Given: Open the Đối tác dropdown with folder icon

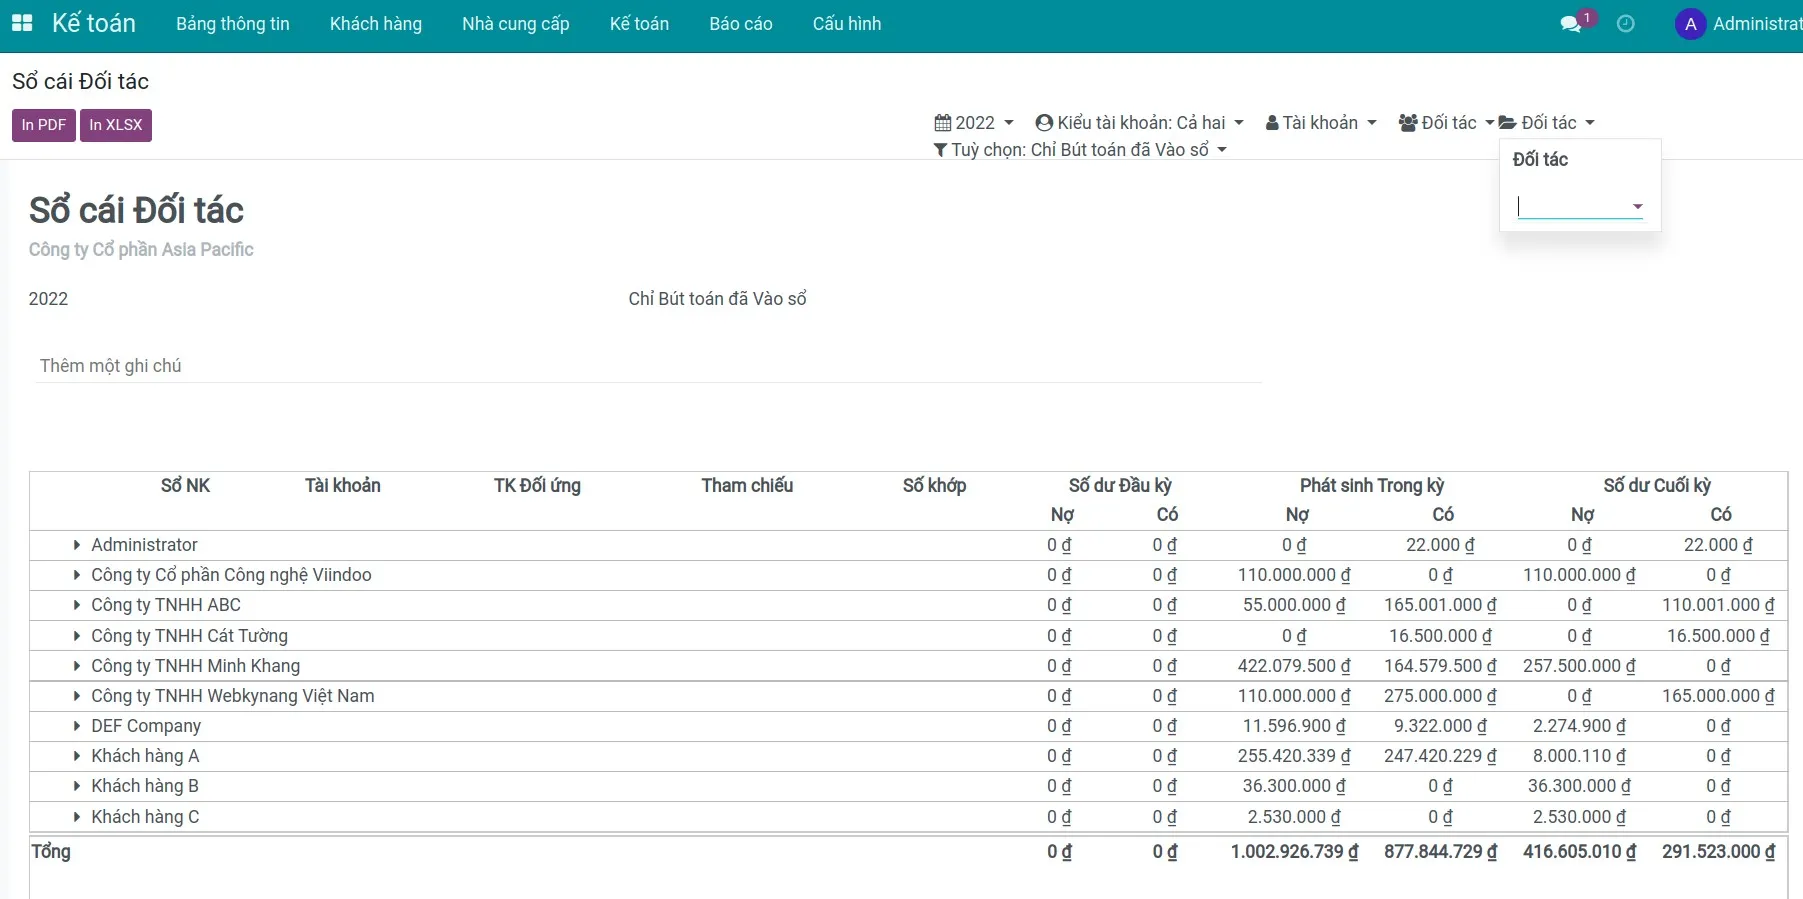Looking at the screenshot, I should 1546,123.
